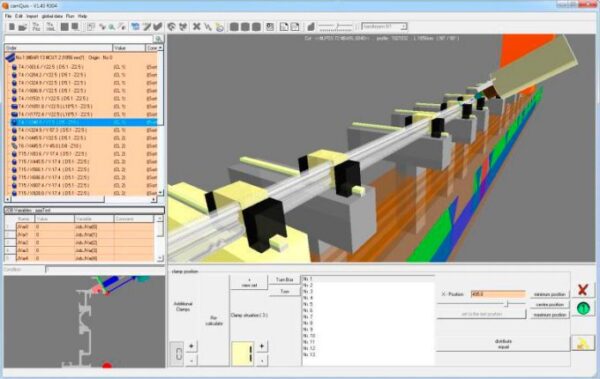This screenshot has width=600, height=379.
Task: Click the minimum position button
Action: (x=550, y=294)
